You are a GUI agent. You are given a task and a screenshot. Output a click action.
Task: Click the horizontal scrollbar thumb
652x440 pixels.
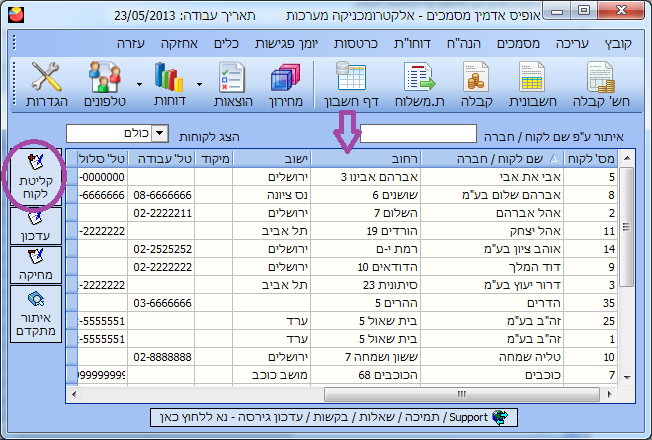pyautogui.click(x=462, y=394)
